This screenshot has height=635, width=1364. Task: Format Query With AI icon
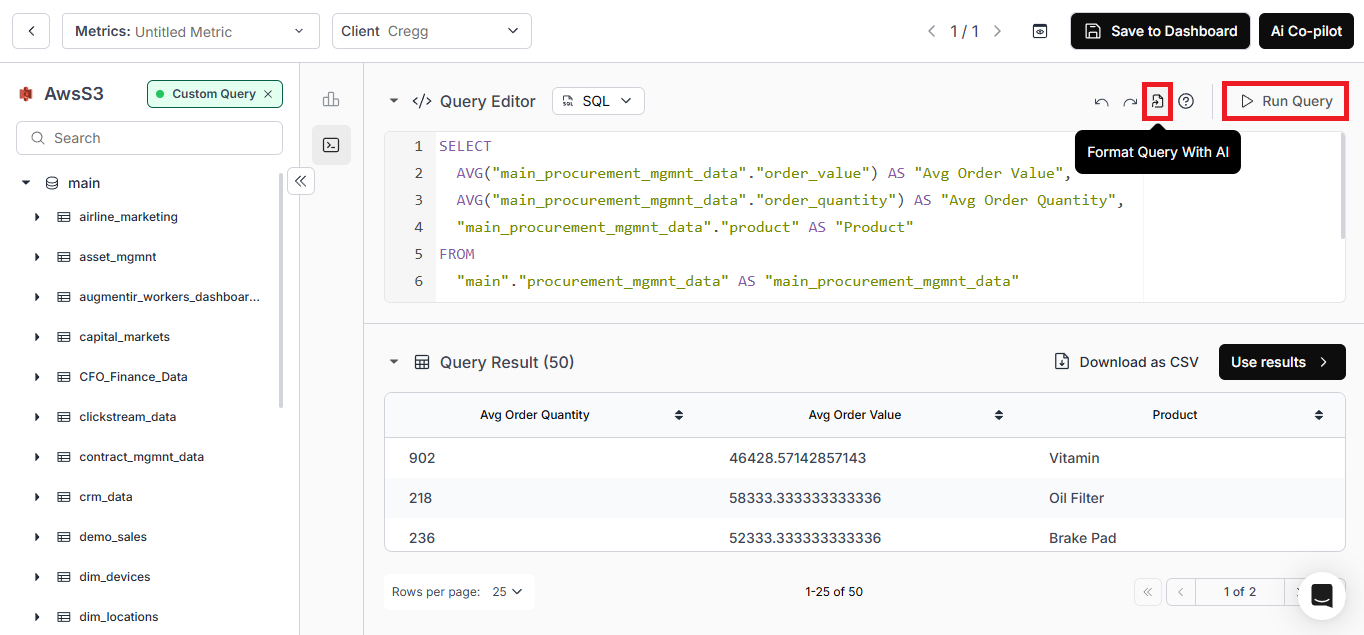1158,101
